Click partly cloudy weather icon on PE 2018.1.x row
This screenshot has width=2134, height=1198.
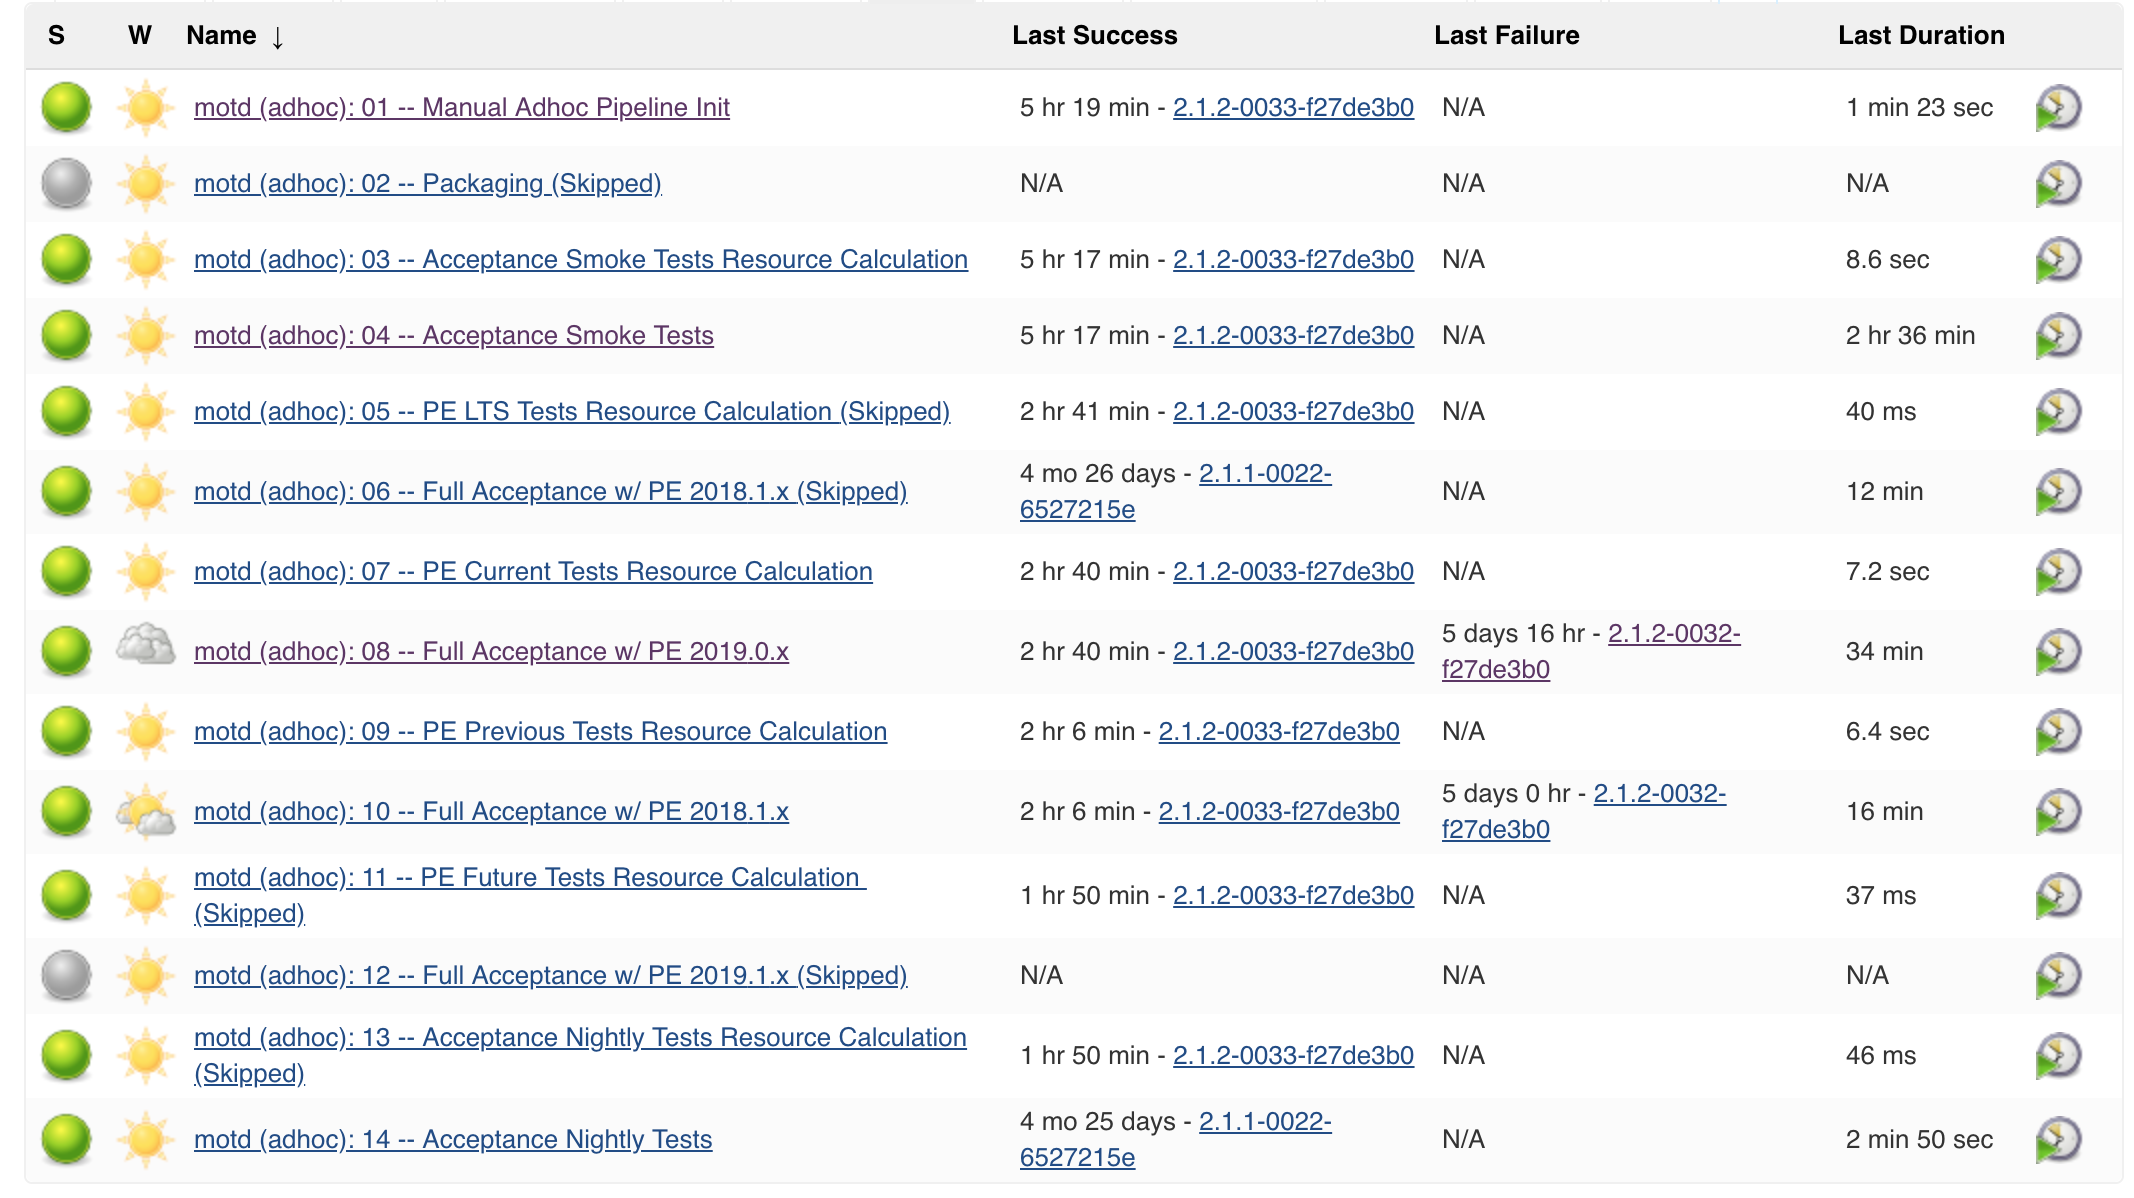pos(143,811)
